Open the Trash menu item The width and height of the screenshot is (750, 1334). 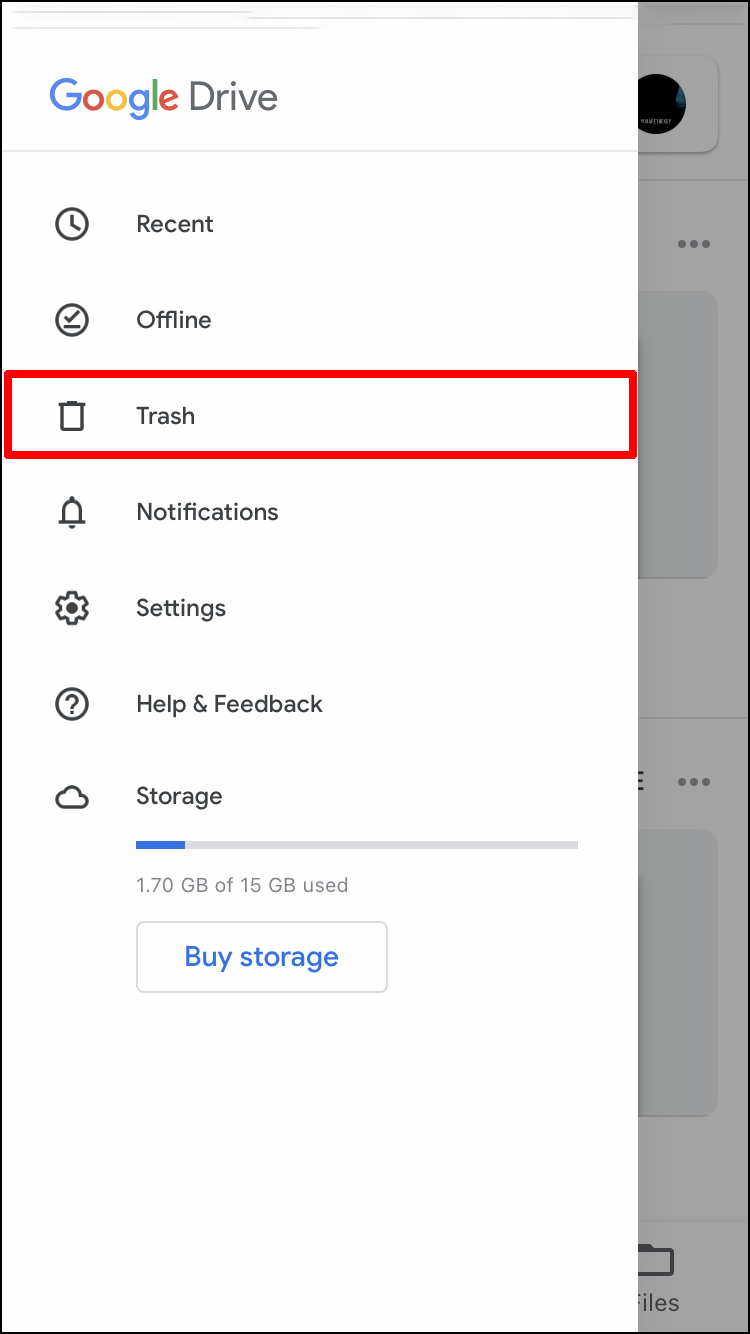[320, 415]
